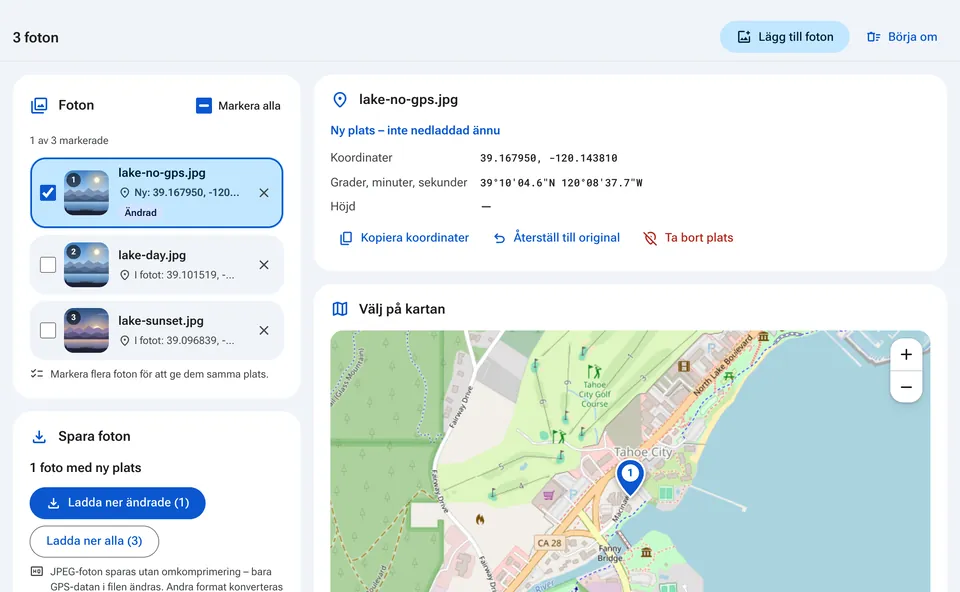The height and width of the screenshot is (592, 960).
Task: Click the 1 av 3 markerade text
Action: [x=69, y=141]
